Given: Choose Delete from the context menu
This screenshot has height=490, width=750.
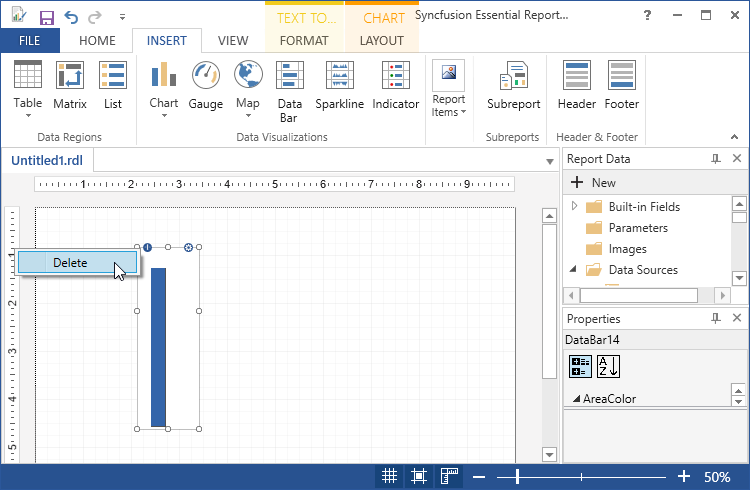Looking at the screenshot, I should 70,262.
